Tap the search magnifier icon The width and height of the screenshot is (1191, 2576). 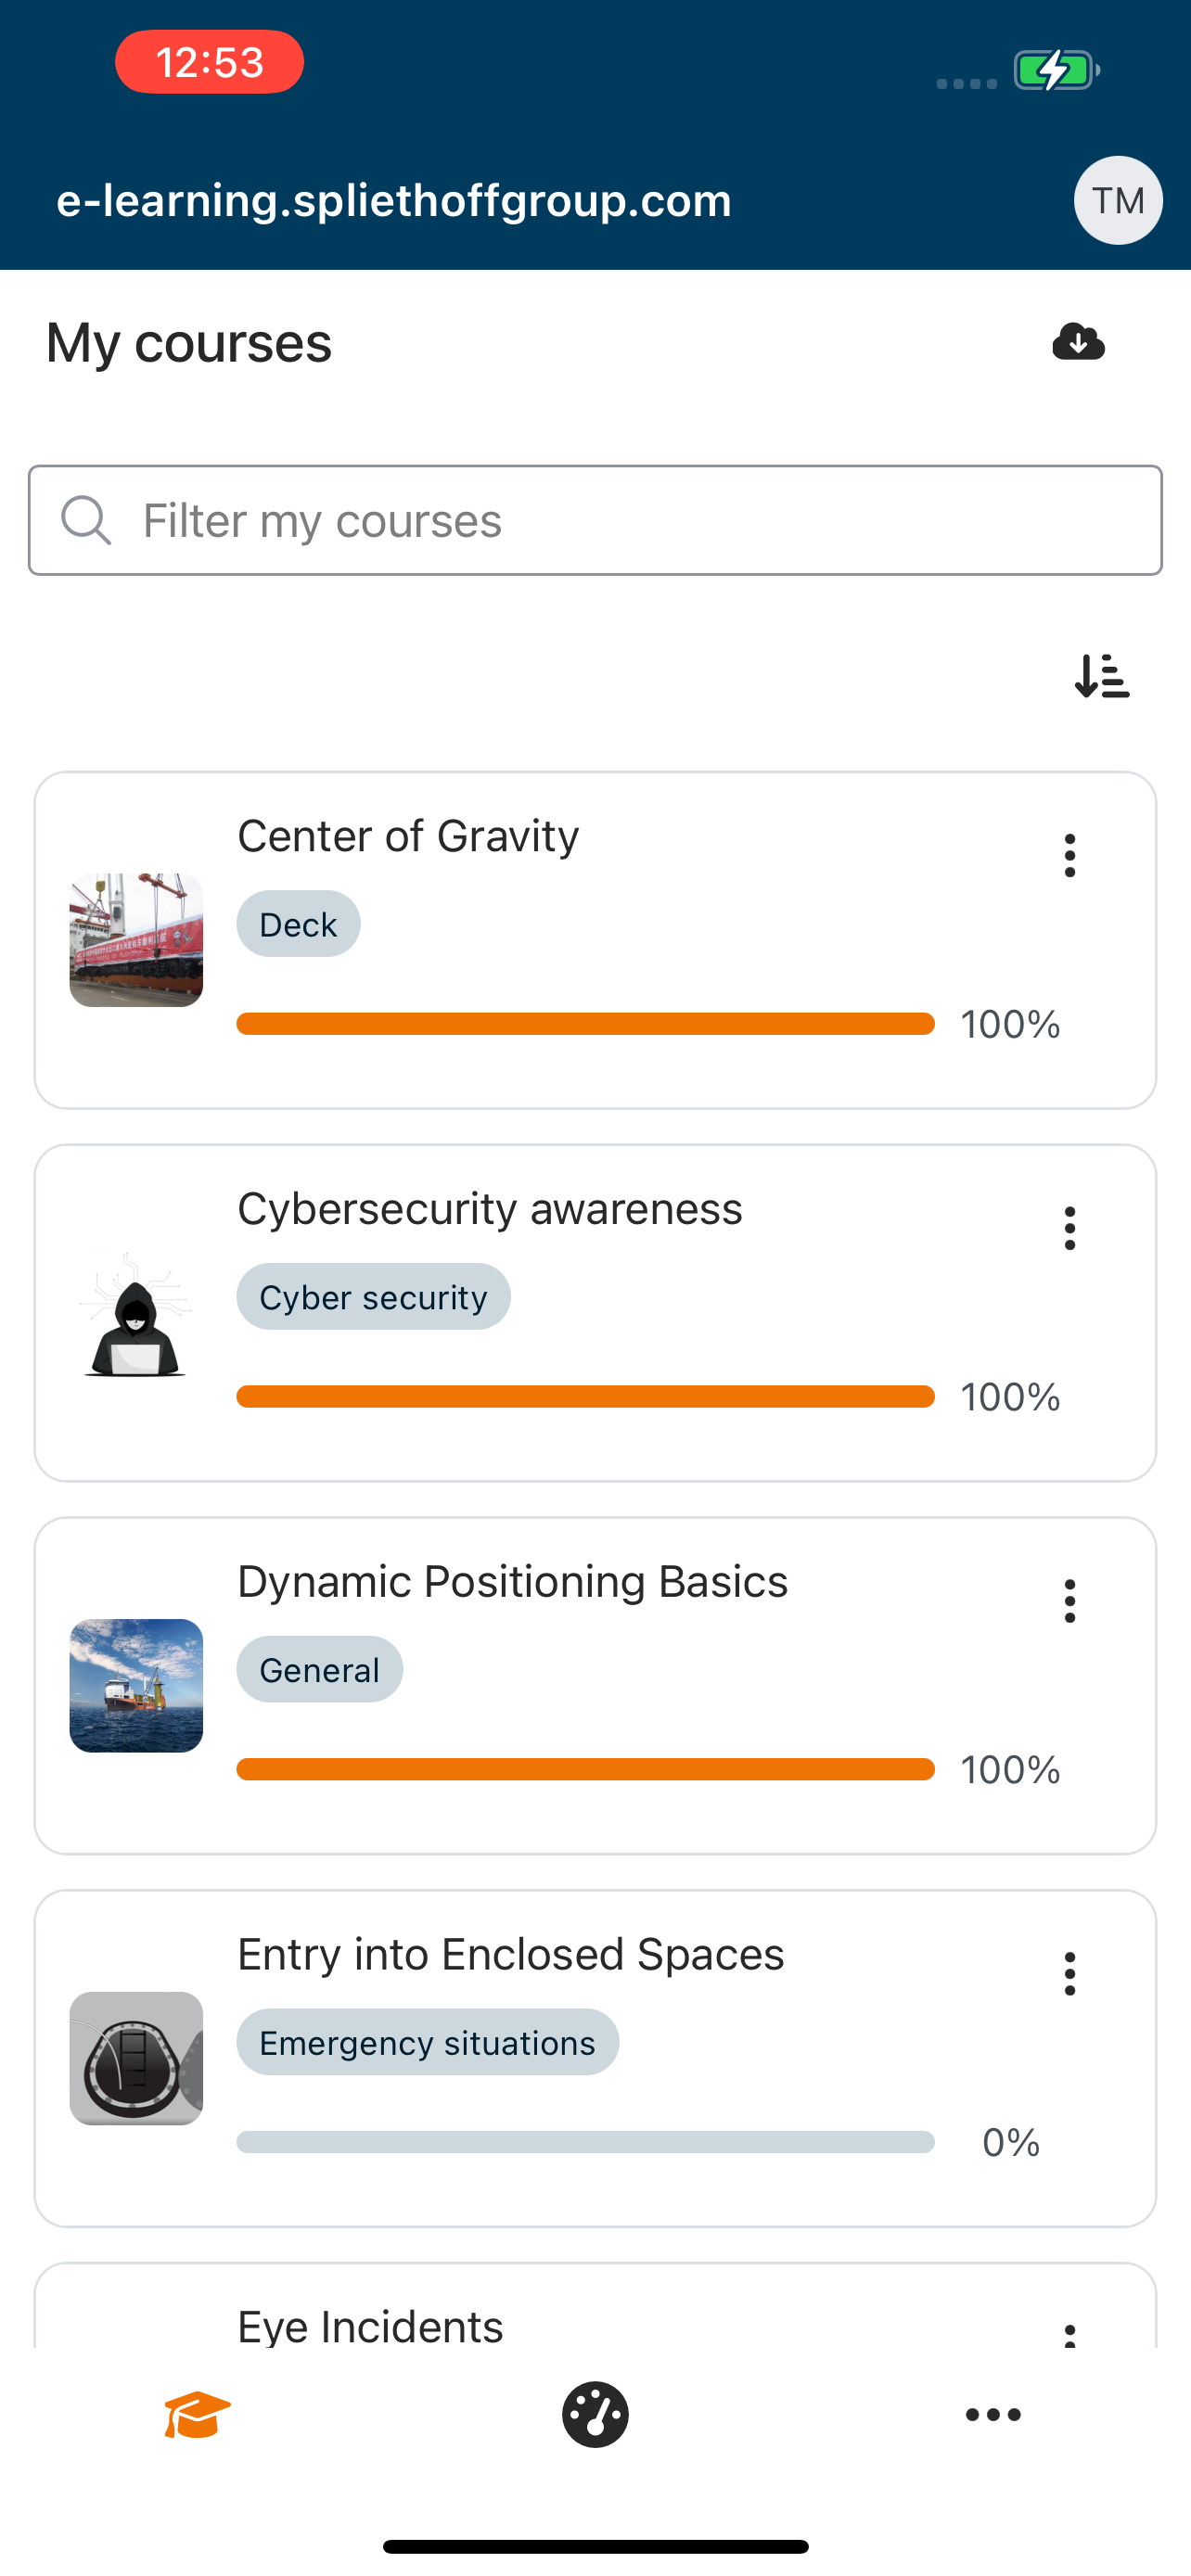[x=86, y=520]
